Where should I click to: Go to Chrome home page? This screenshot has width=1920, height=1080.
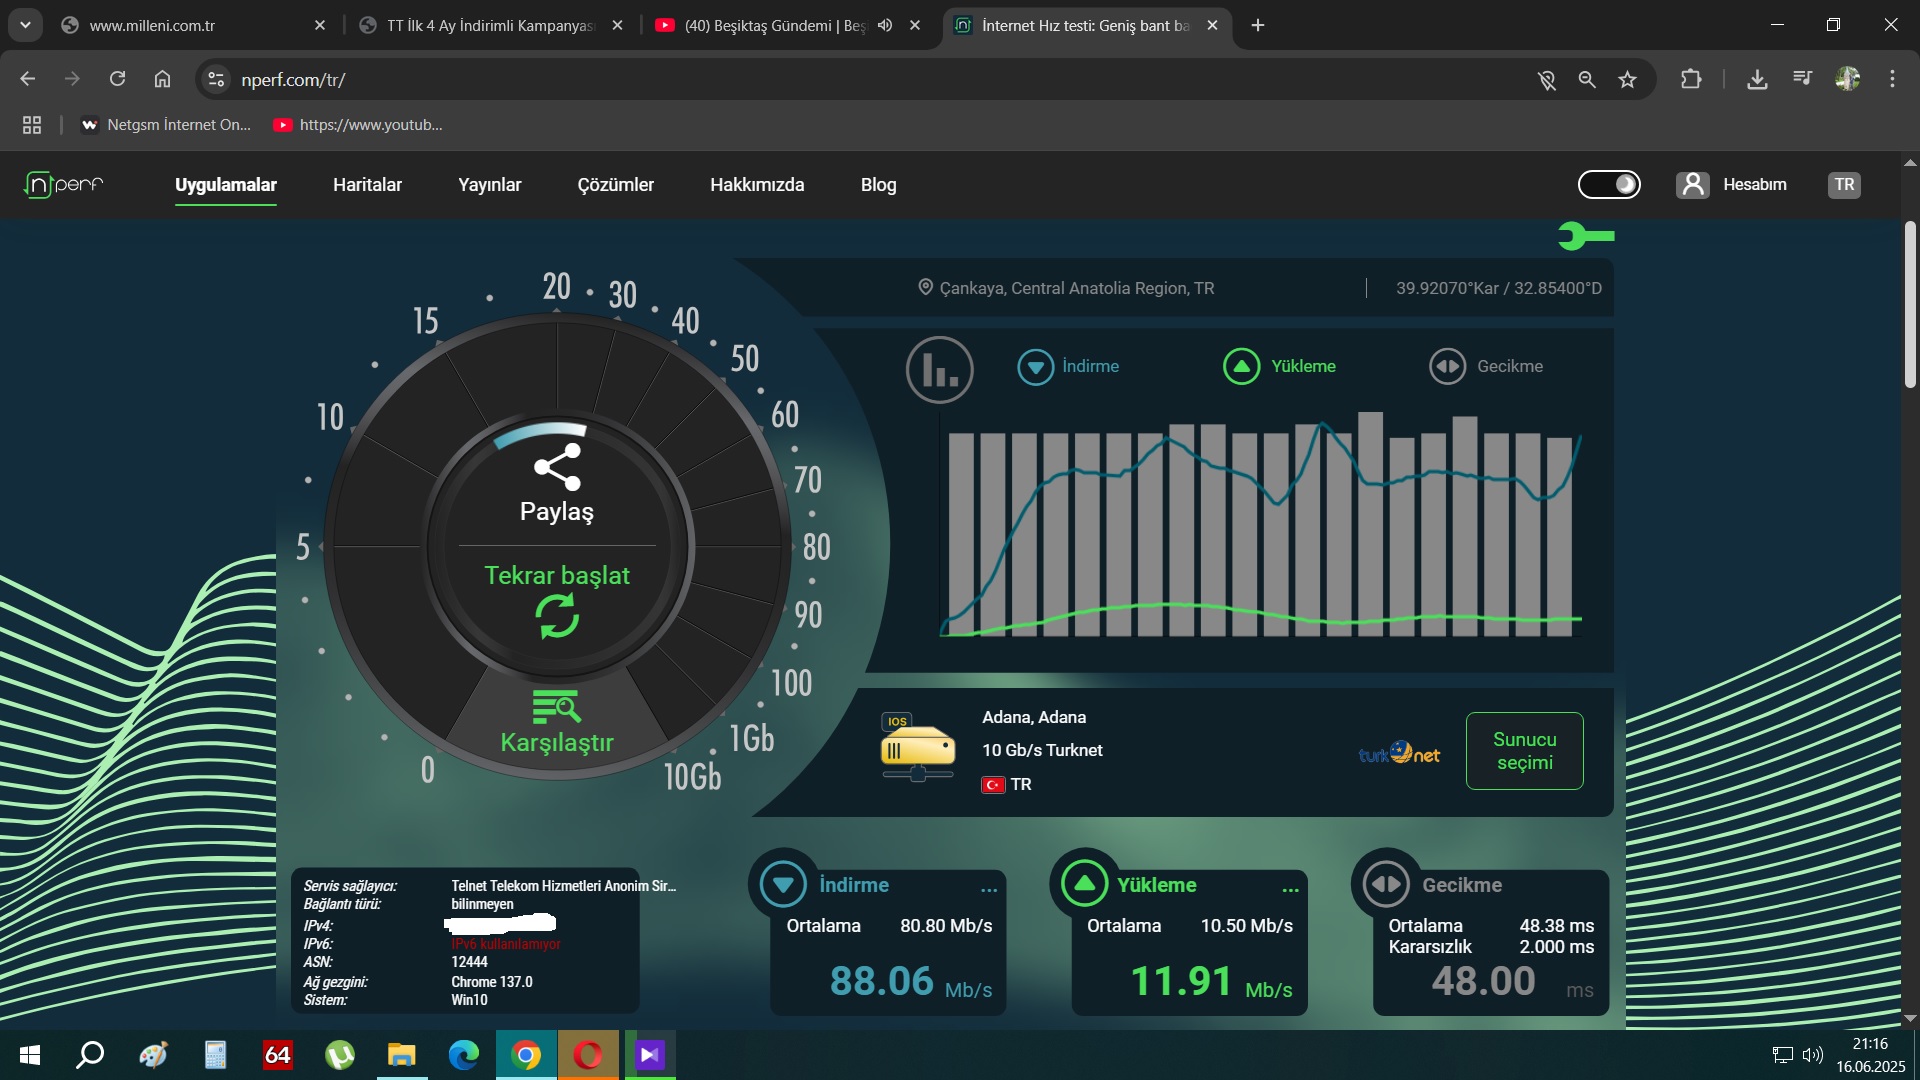click(162, 79)
